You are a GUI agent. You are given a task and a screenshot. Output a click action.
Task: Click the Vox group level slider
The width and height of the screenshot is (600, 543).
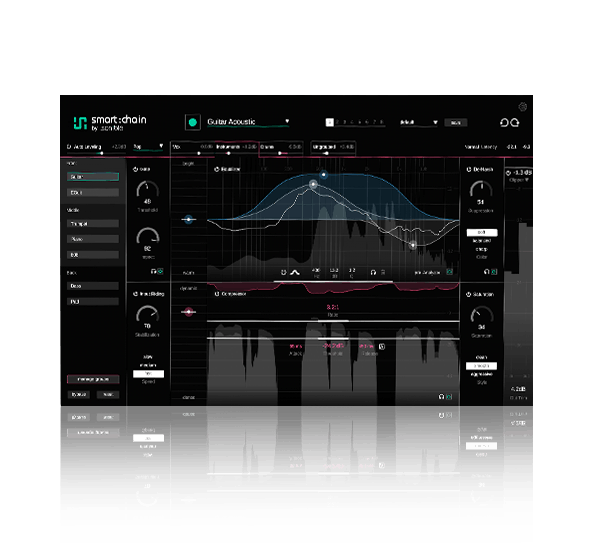point(198,153)
